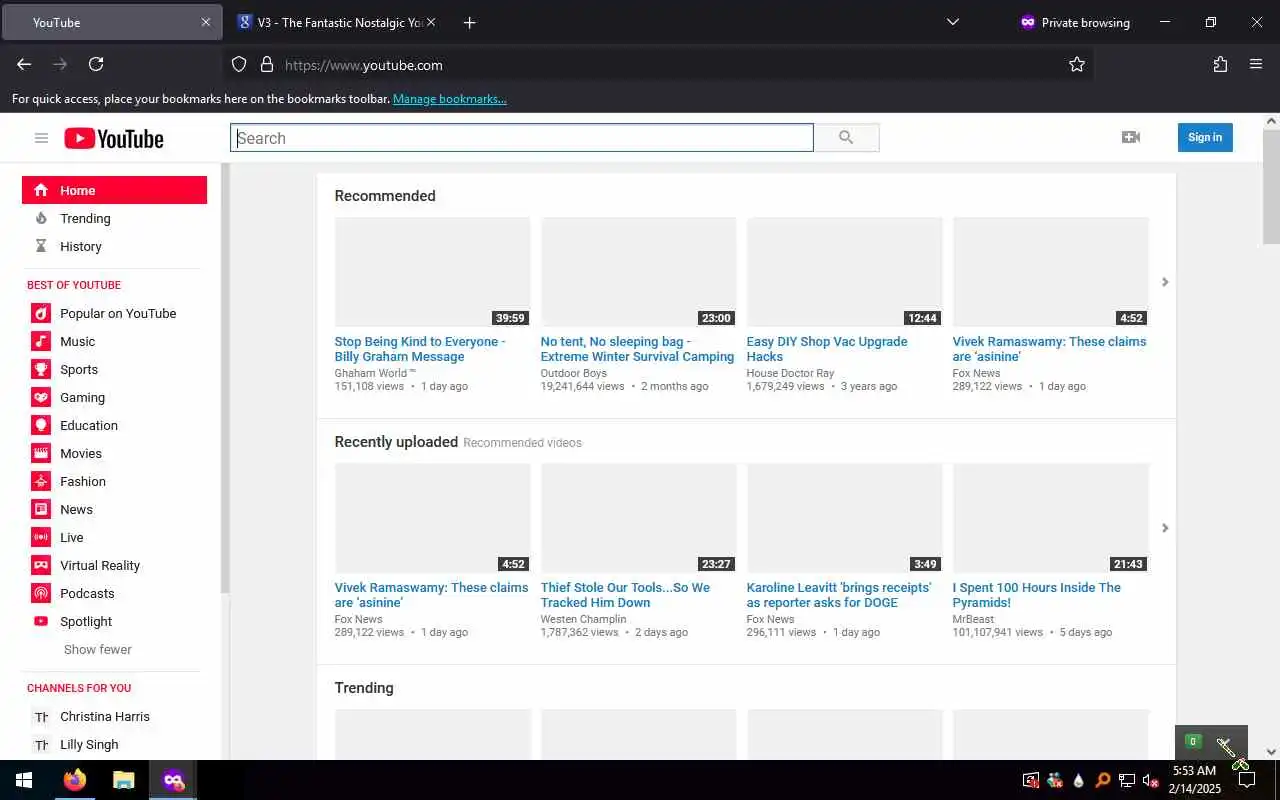Open the YouTube hamburger guide menu
The width and height of the screenshot is (1280, 800).
coord(41,138)
